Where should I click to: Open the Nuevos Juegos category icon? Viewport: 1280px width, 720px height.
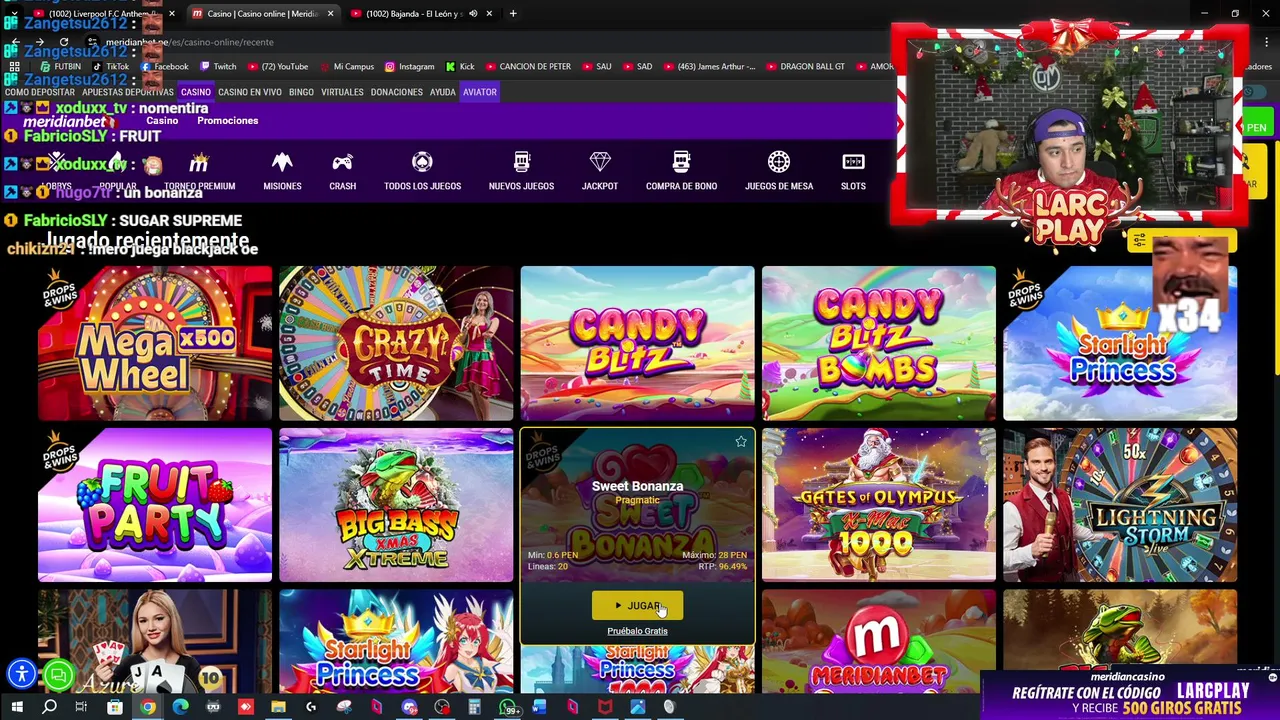pos(521,162)
